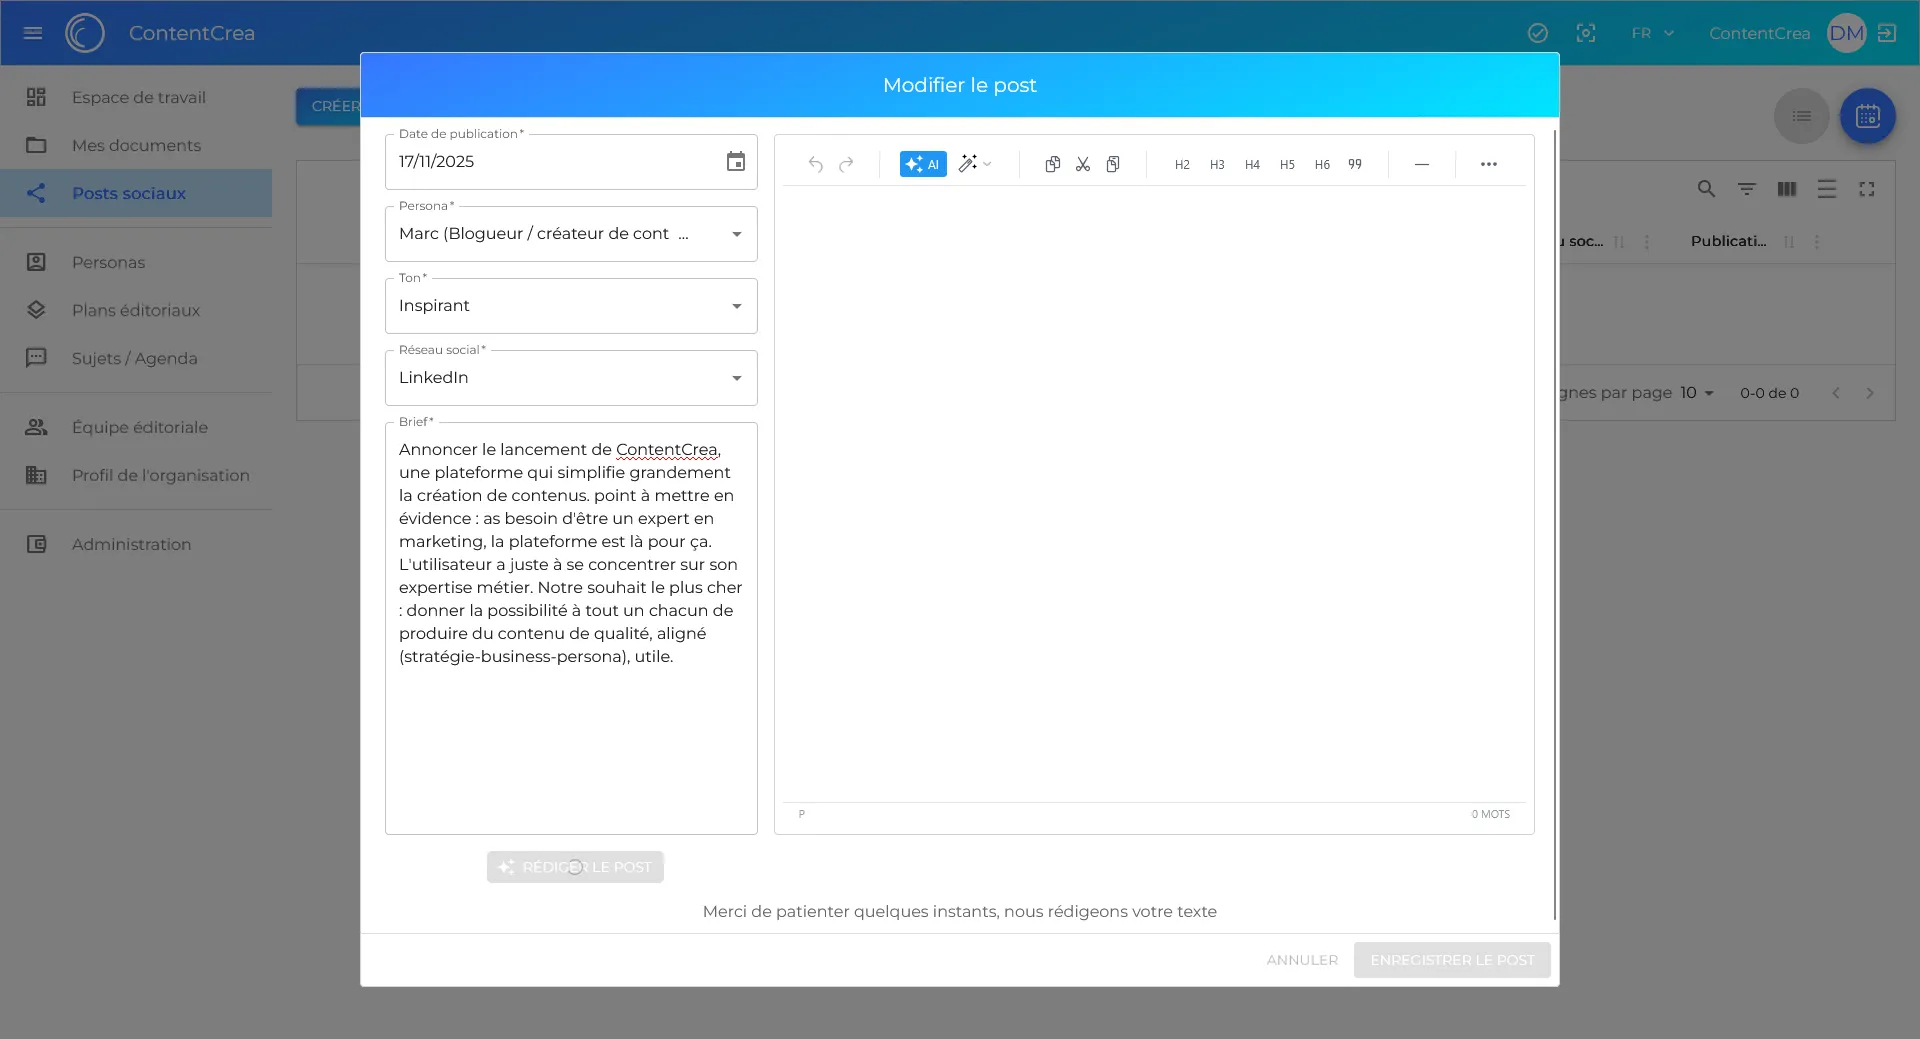1920x1039 pixels.
Task: Click the blue AI assistant button in editor
Action: [x=922, y=164]
